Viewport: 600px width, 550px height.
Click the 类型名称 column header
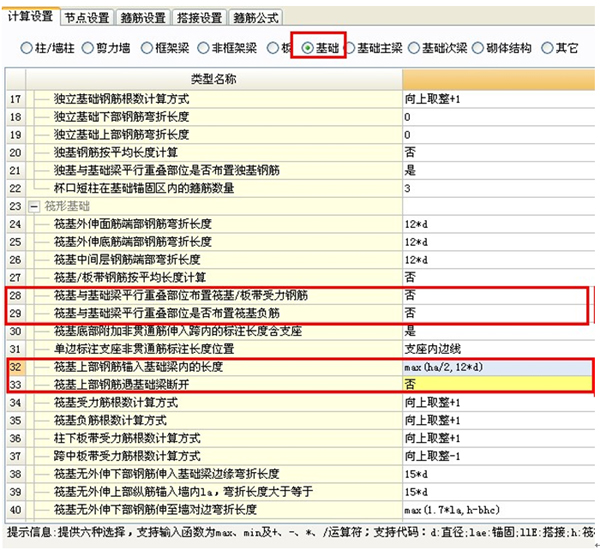[214, 79]
